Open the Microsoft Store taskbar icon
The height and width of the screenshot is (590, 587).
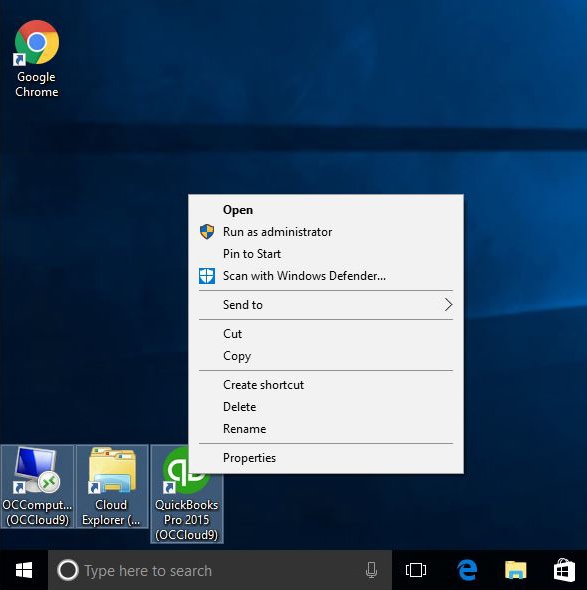click(564, 570)
